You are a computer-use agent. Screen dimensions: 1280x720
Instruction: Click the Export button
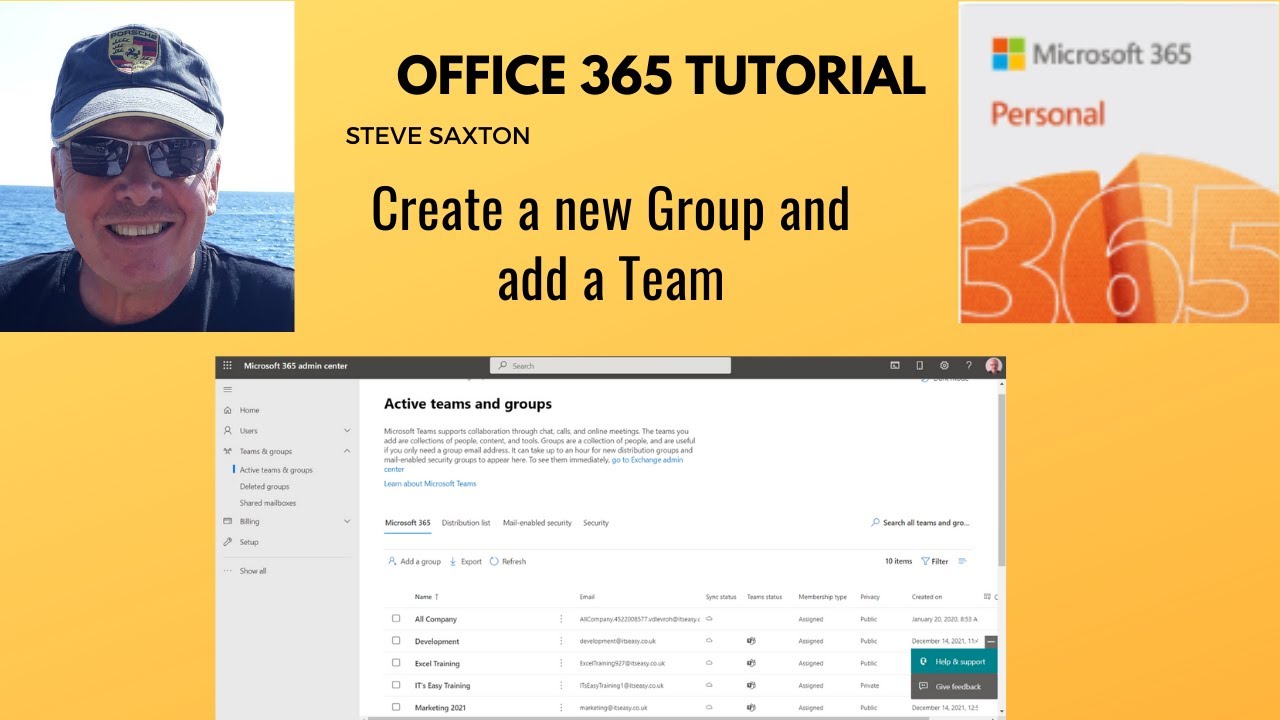(466, 562)
